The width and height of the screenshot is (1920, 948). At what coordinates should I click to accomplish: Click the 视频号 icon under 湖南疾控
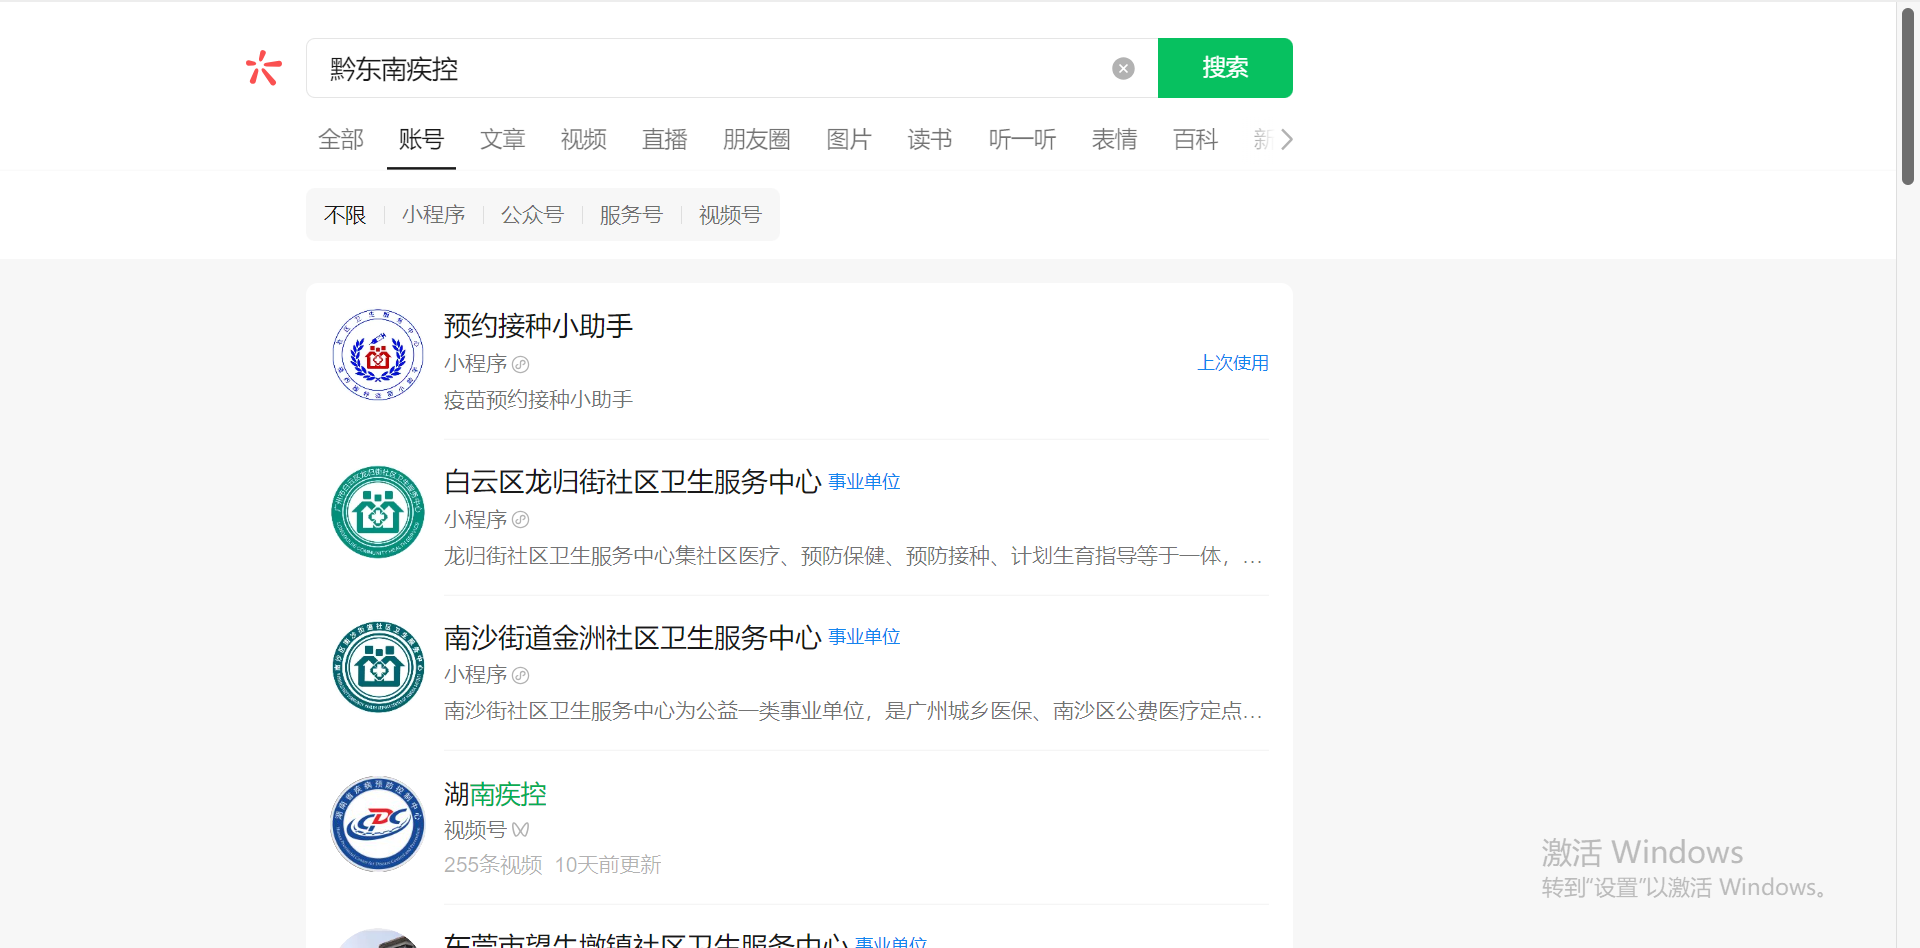[521, 830]
